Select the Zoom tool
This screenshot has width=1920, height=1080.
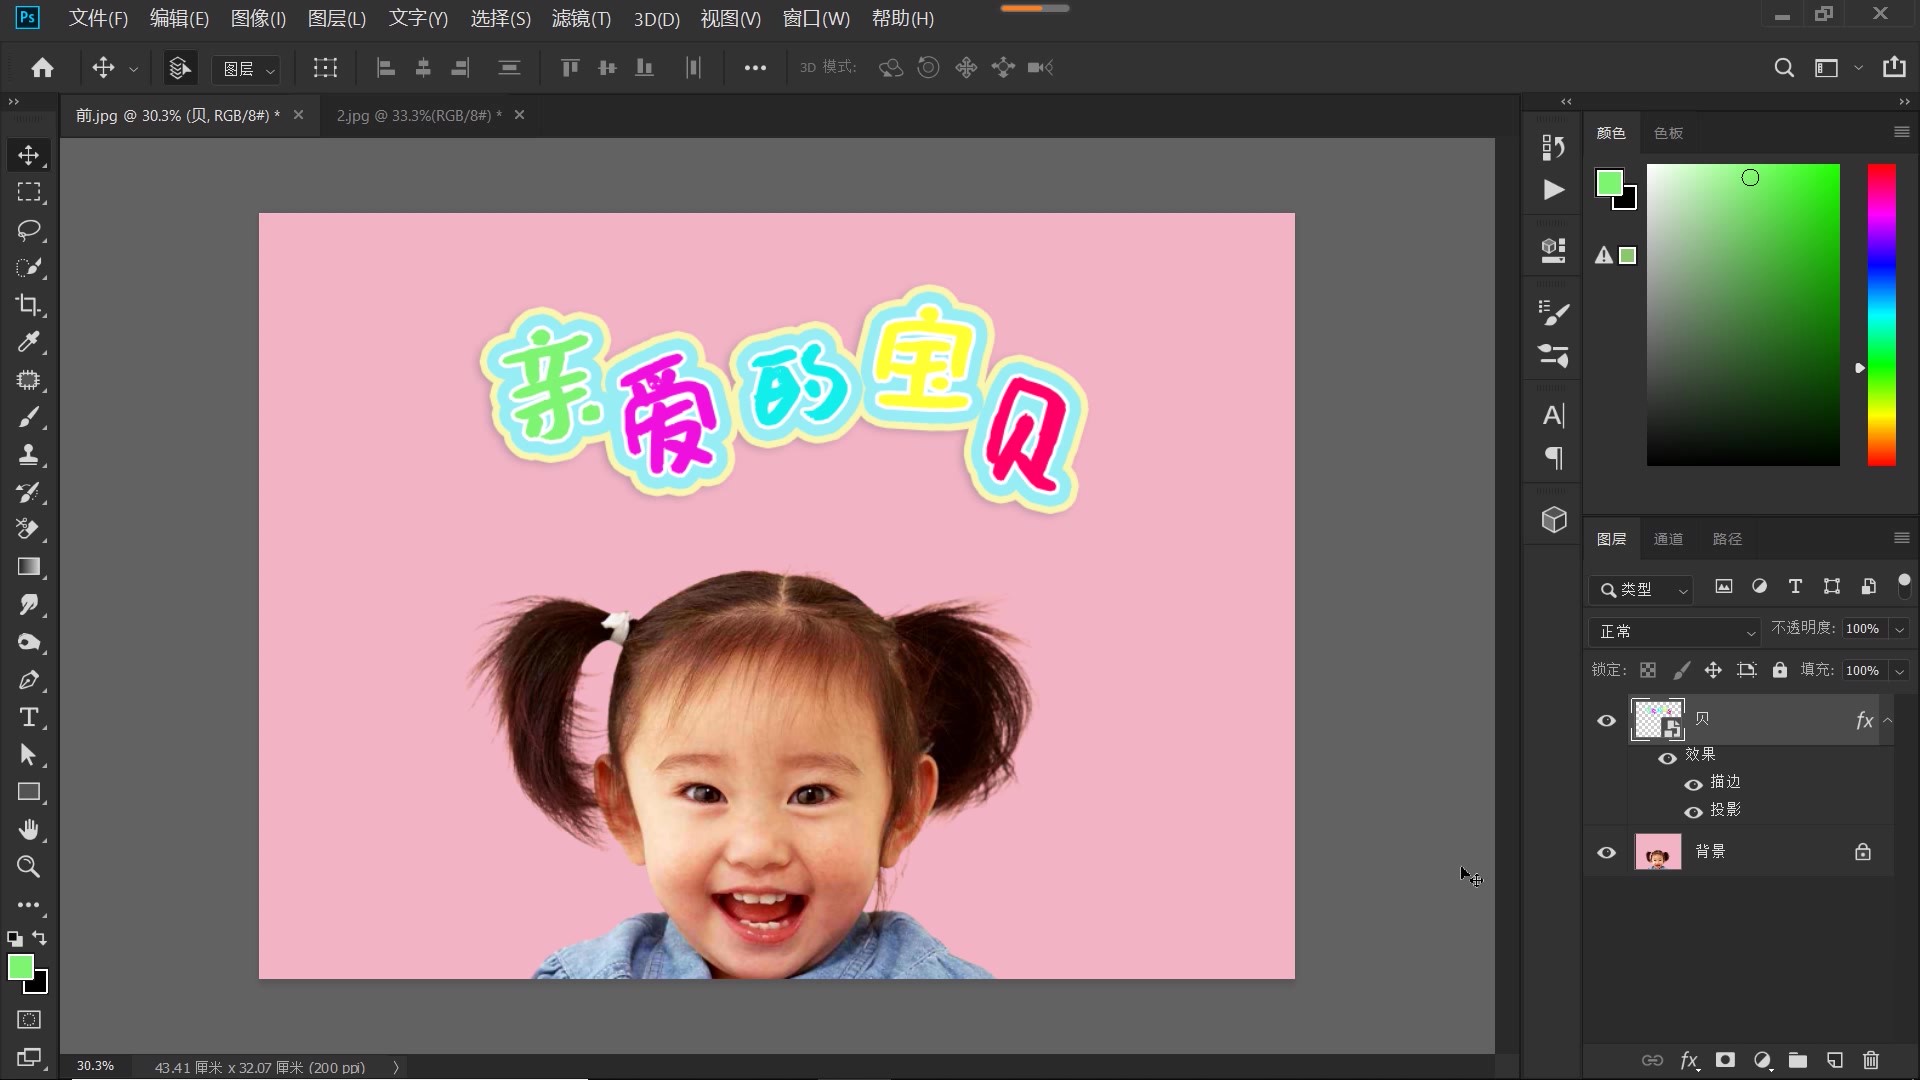[29, 867]
